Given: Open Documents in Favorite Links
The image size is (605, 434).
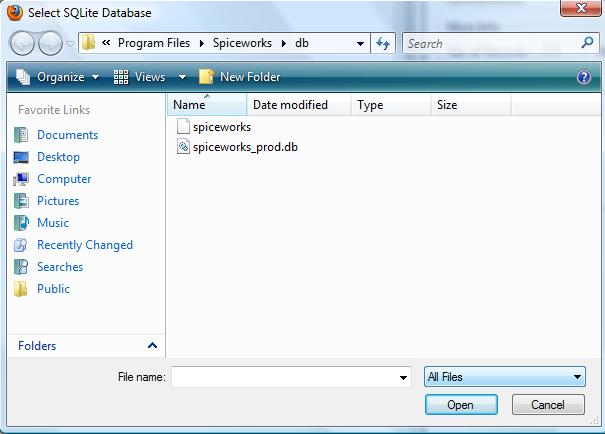Looking at the screenshot, I should (x=68, y=135).
